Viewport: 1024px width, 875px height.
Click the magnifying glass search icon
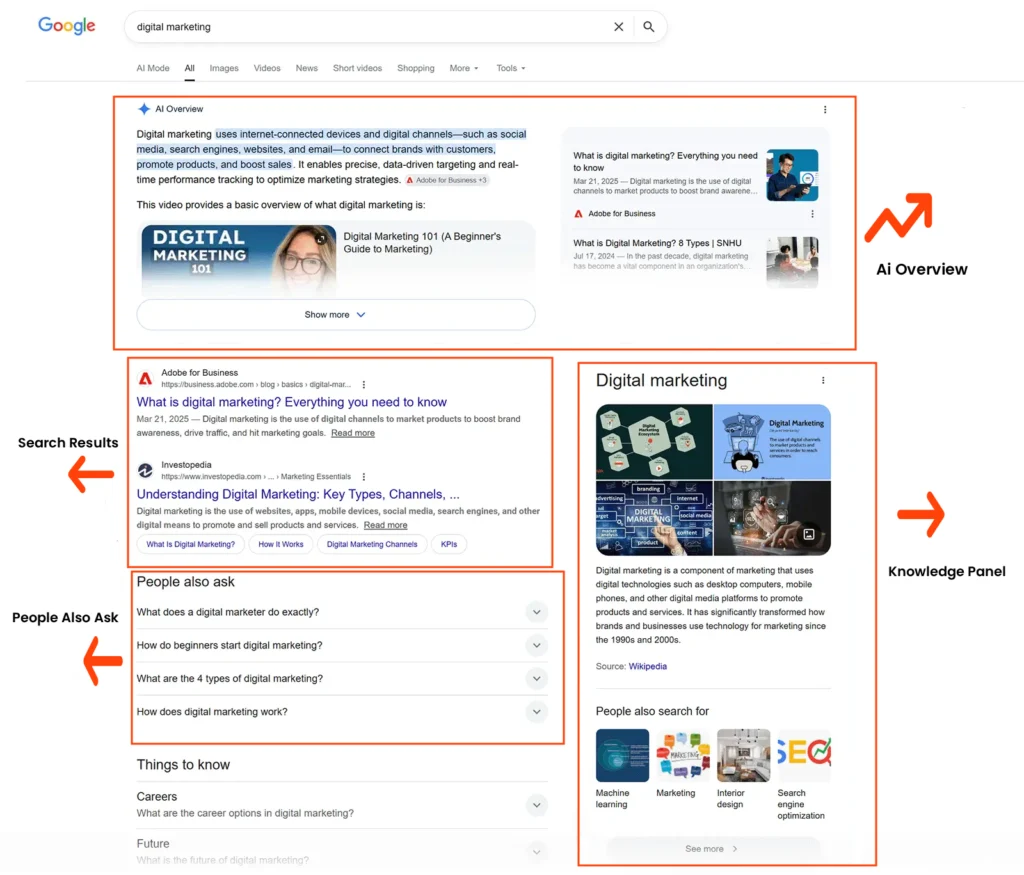click(x=648, y=27)
